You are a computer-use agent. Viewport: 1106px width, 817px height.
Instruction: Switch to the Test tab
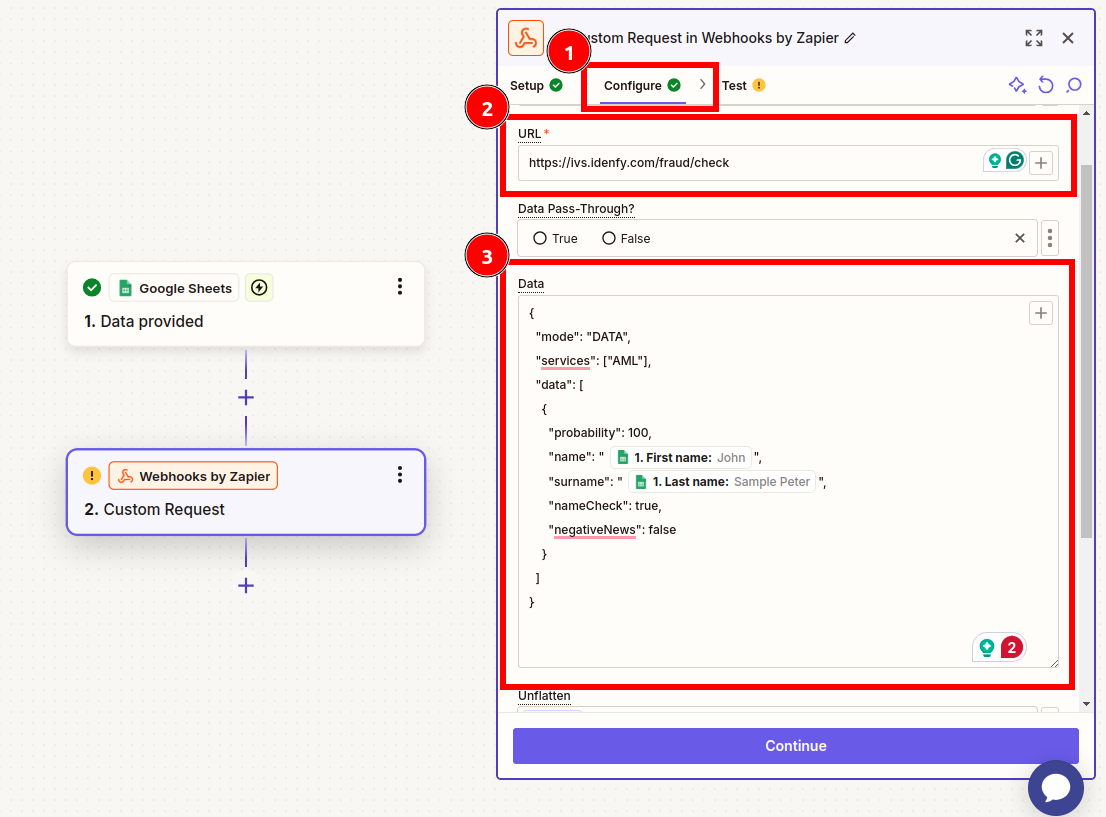pyautogui.click(x=736, y=85)
